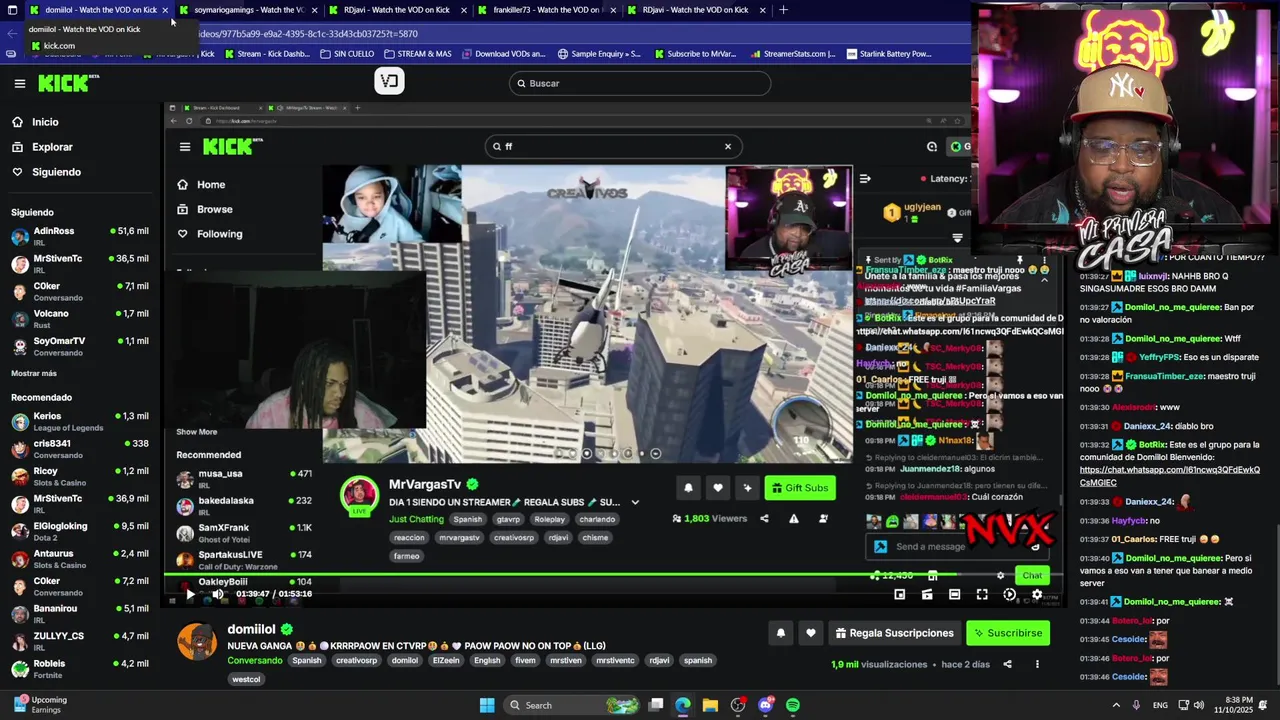
Task: Open the StreamerStats.com bookmark
Action: coord(792,54)
